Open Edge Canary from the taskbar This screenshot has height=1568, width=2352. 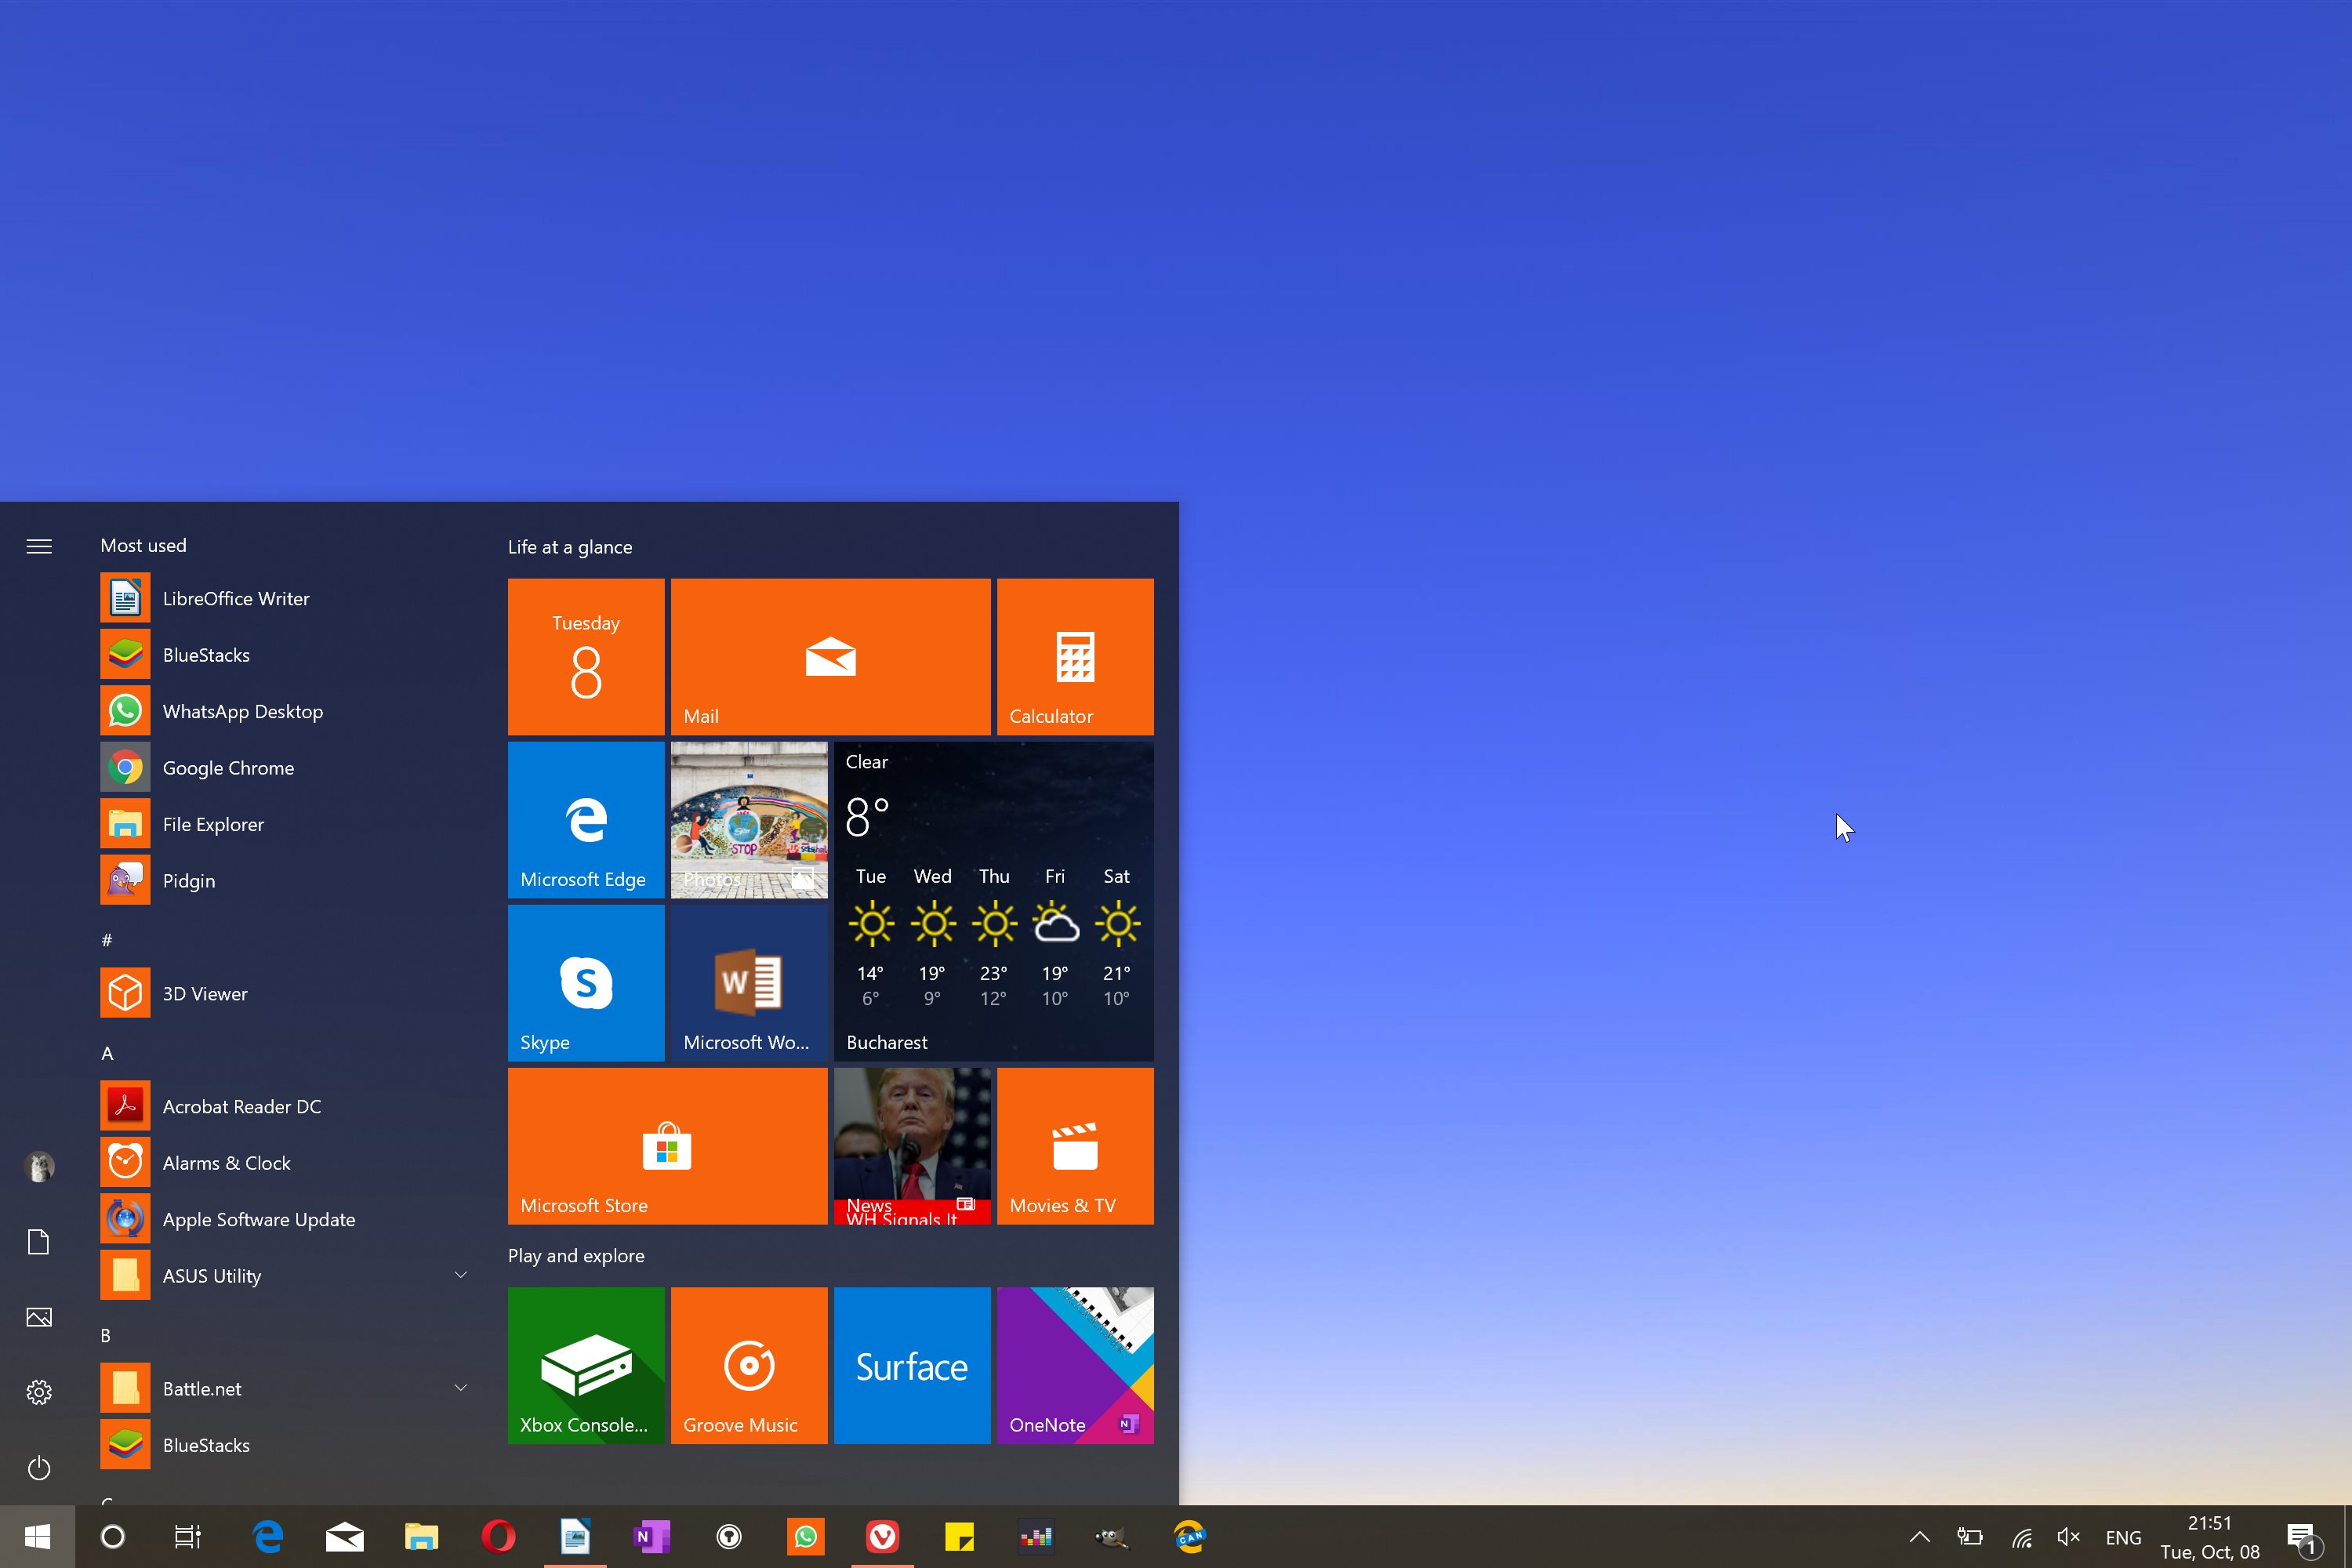tap(1189, 1537)
